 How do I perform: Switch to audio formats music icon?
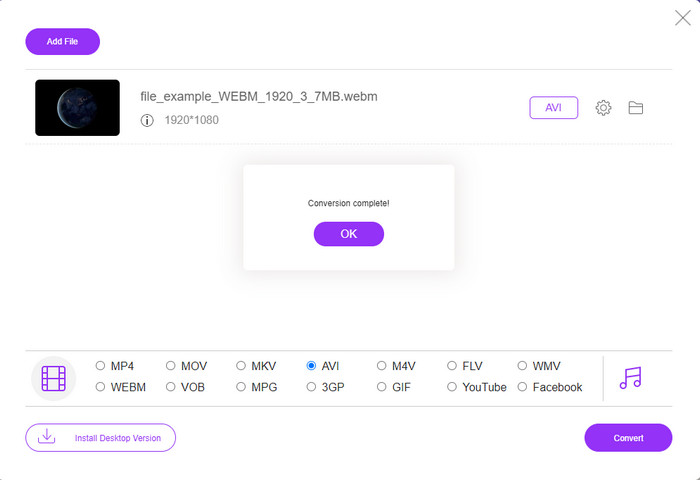[x=630, y=378]
